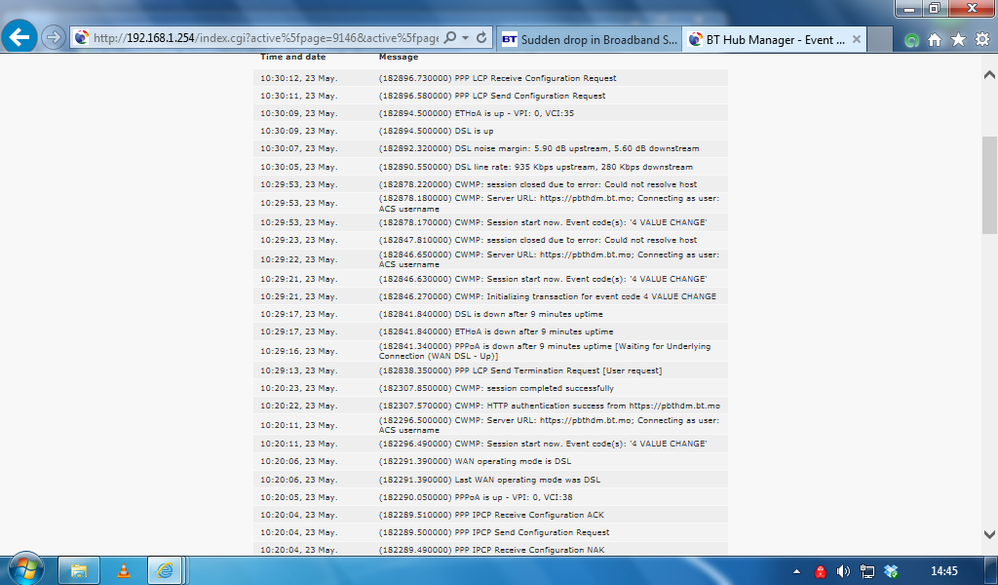Click the 'Message' column header
998x585 pixels.
398,57
